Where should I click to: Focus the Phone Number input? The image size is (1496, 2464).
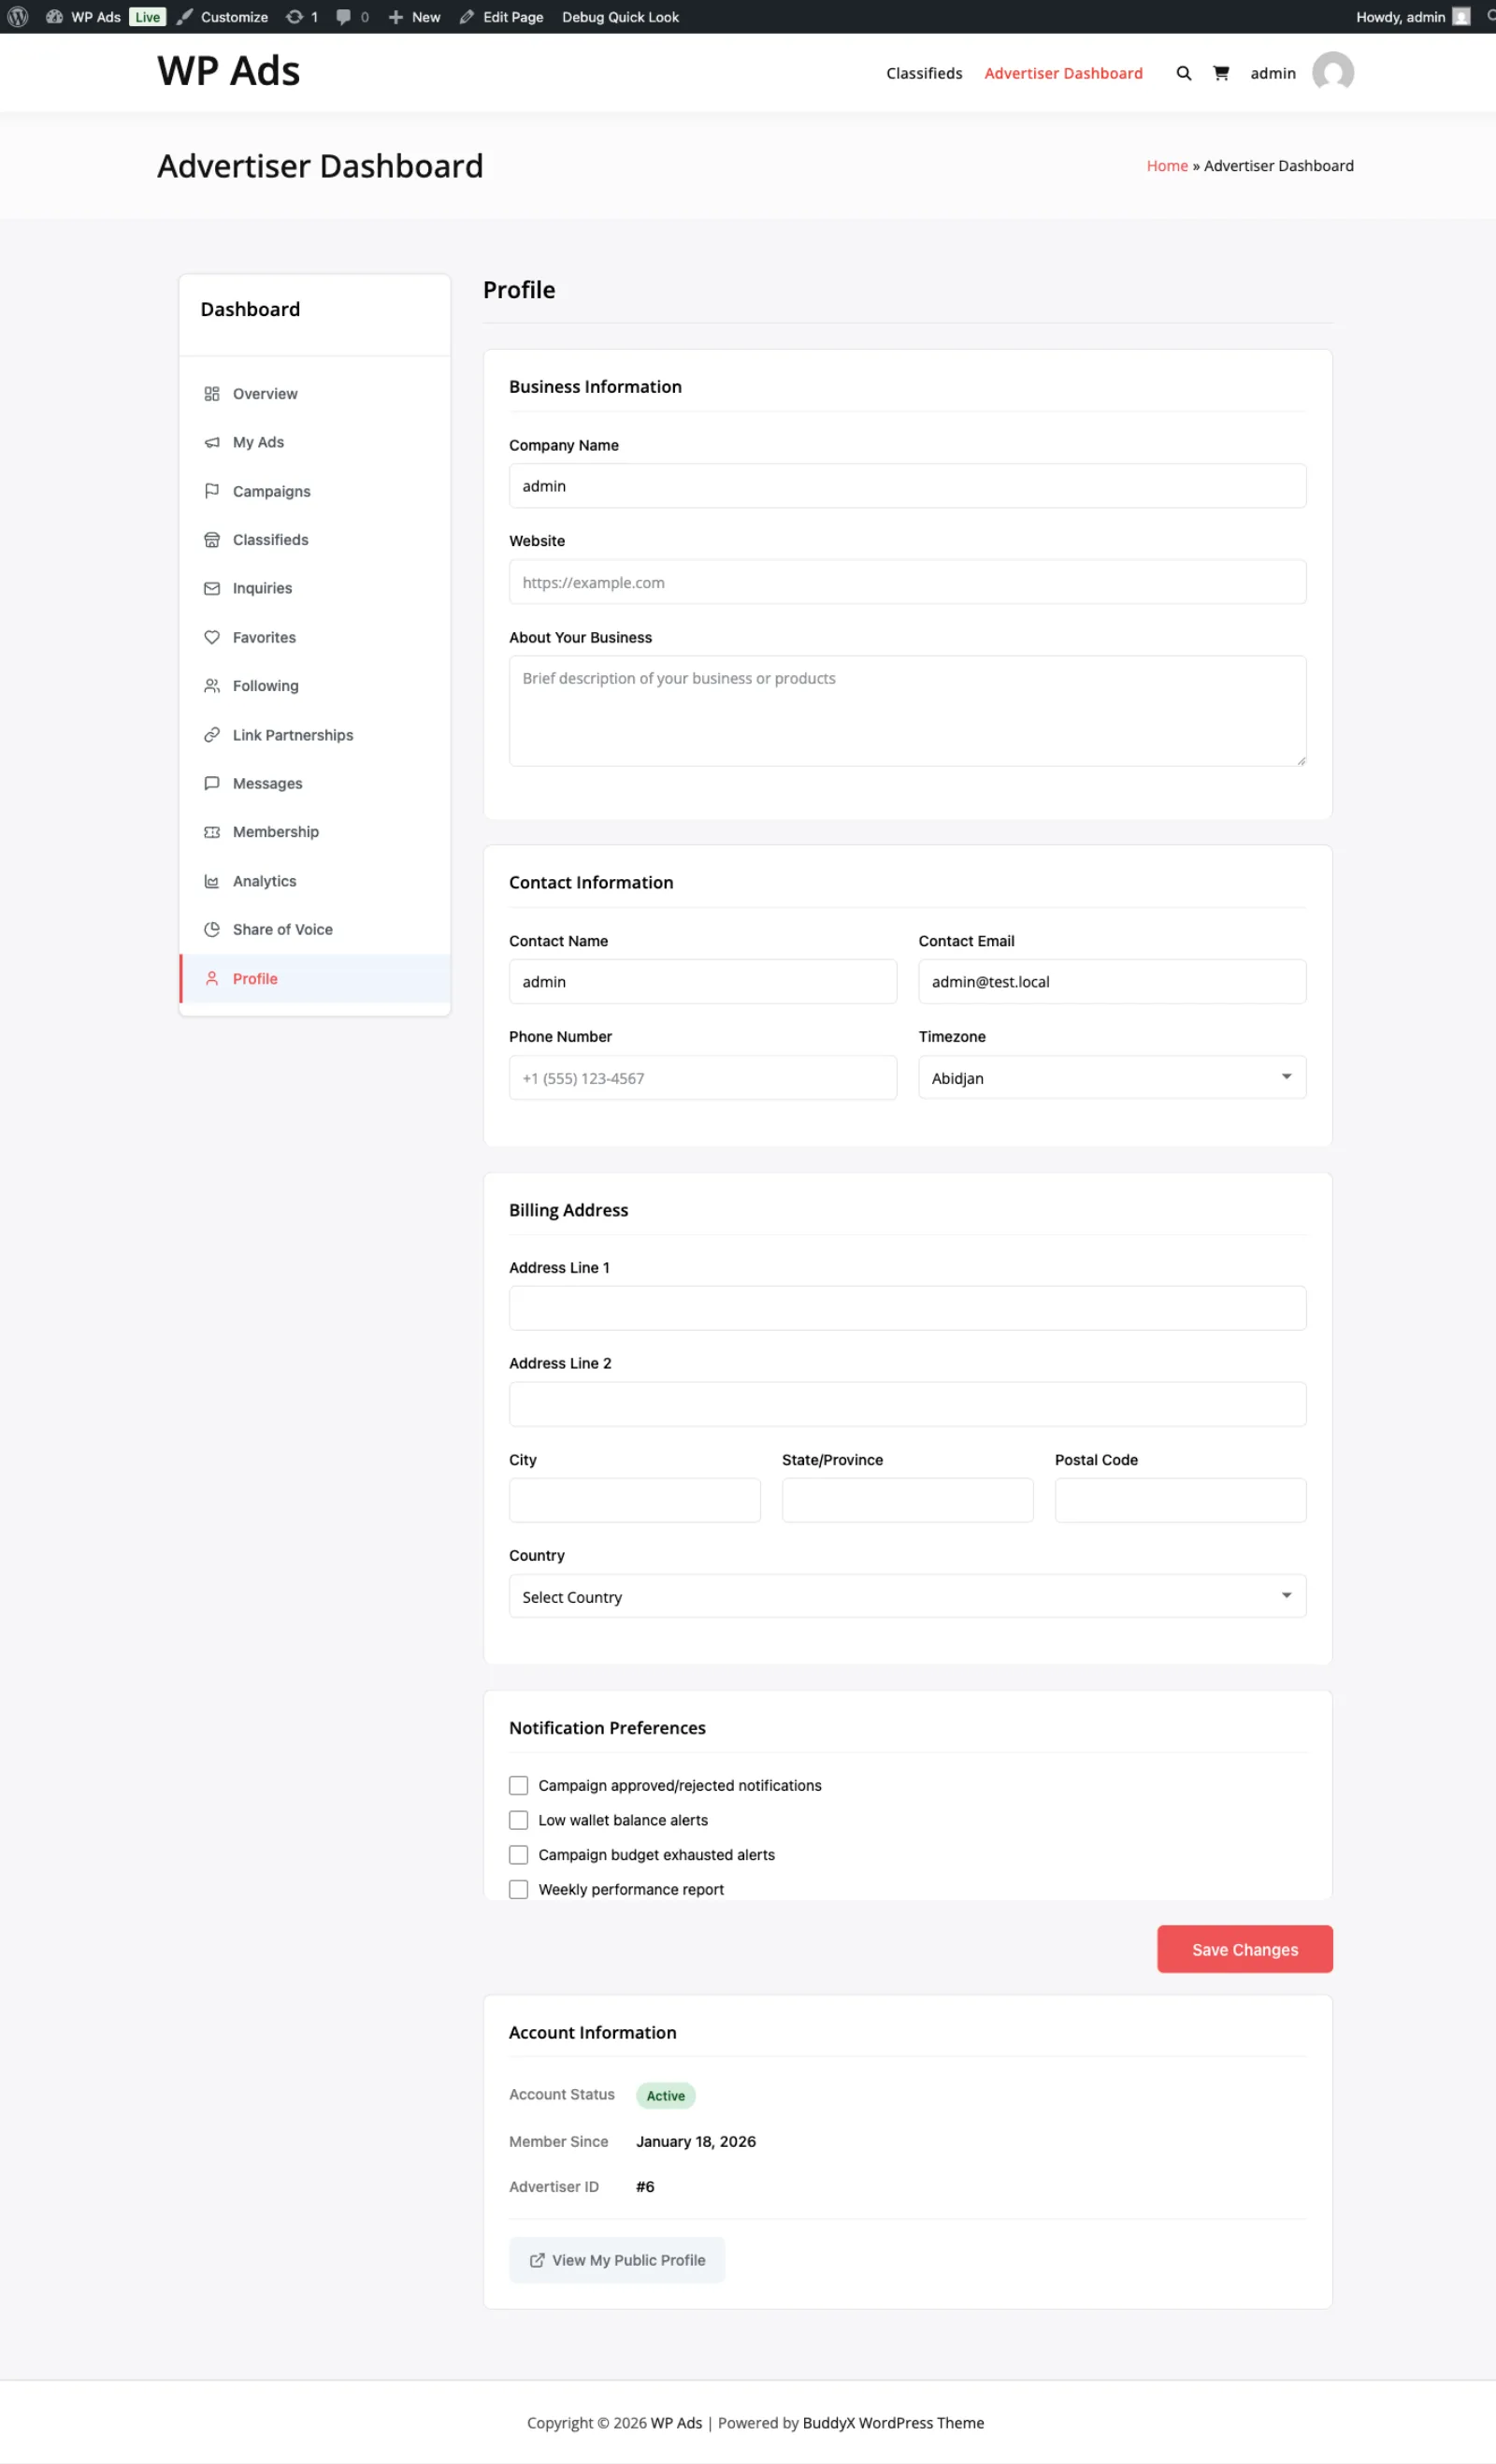coord(702,1078)
